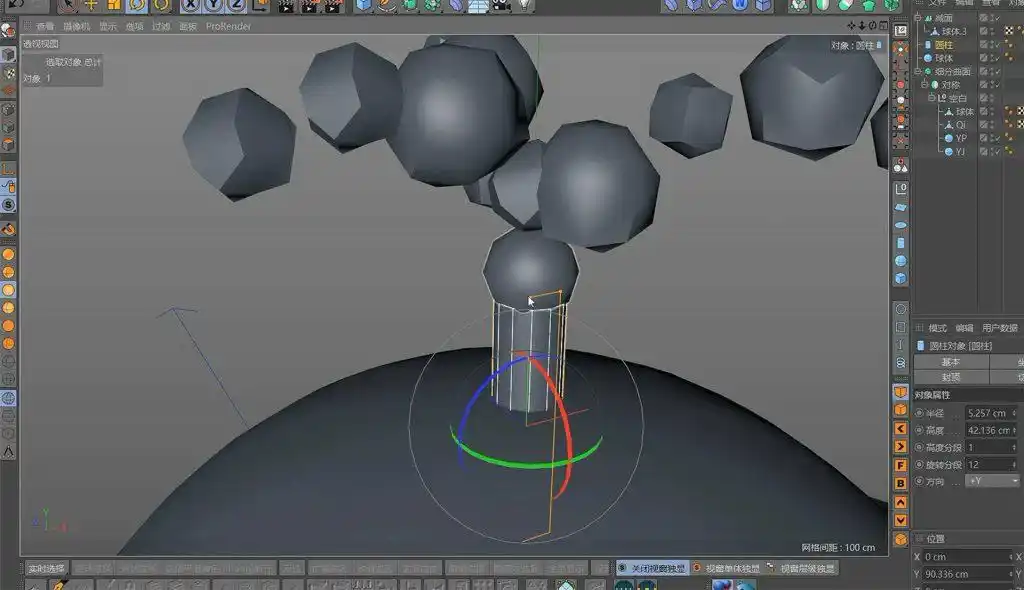Click the globe icon in left sidebar
The width and height of the screenshot is (1024, 590).
click(8, 397)
